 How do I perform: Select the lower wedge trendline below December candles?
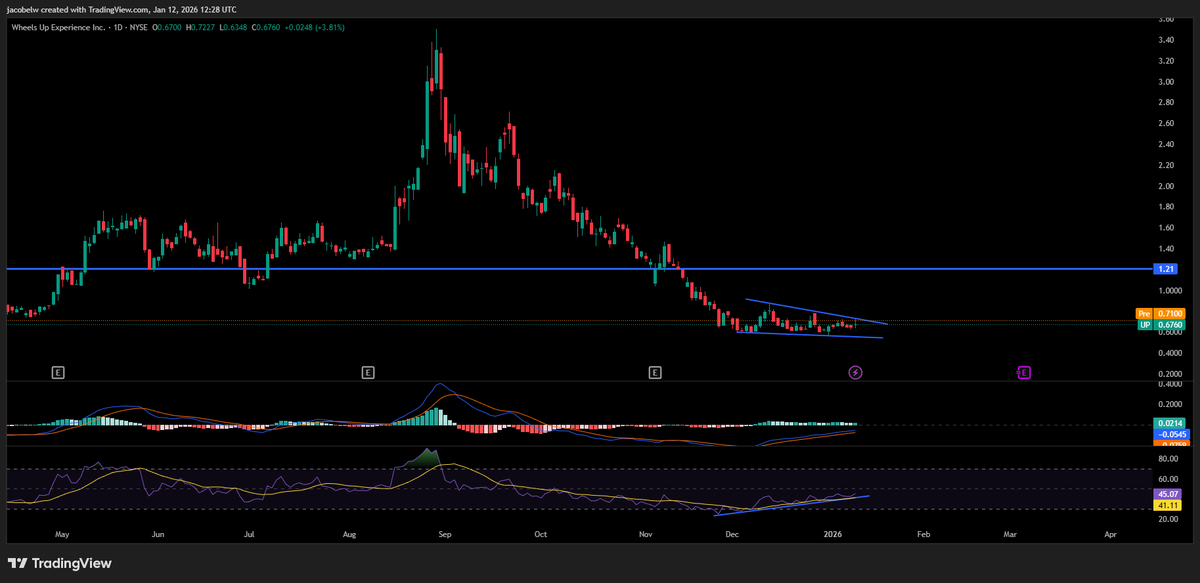[810, 335]
